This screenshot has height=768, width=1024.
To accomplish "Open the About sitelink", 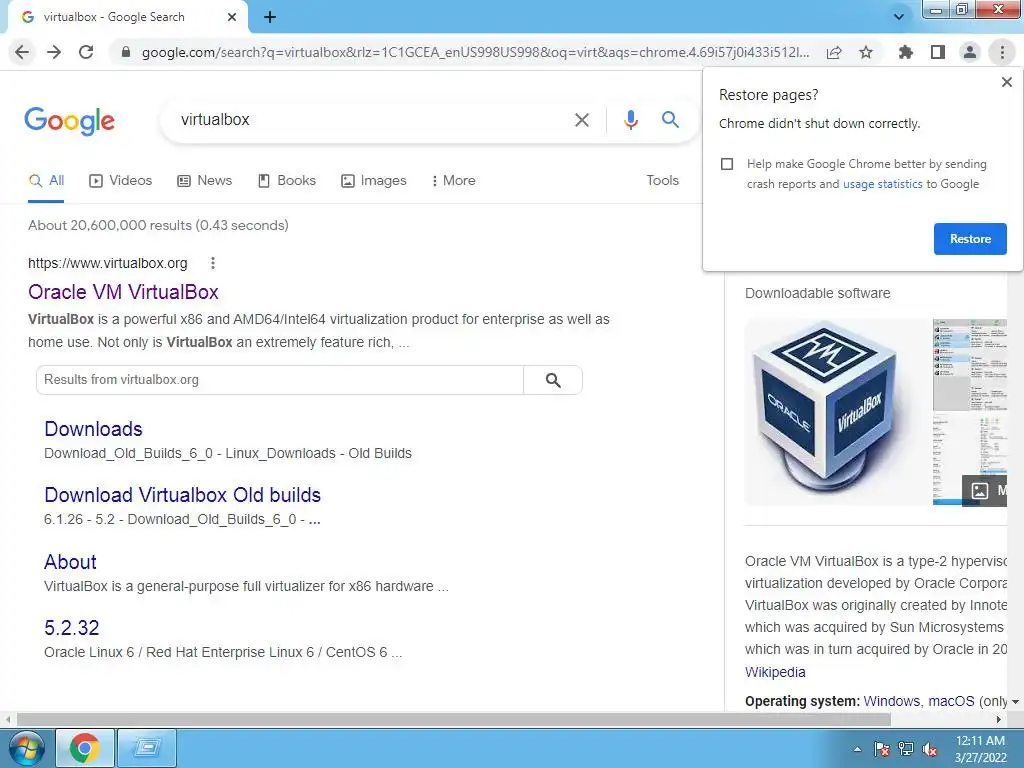I will (71, 562).
